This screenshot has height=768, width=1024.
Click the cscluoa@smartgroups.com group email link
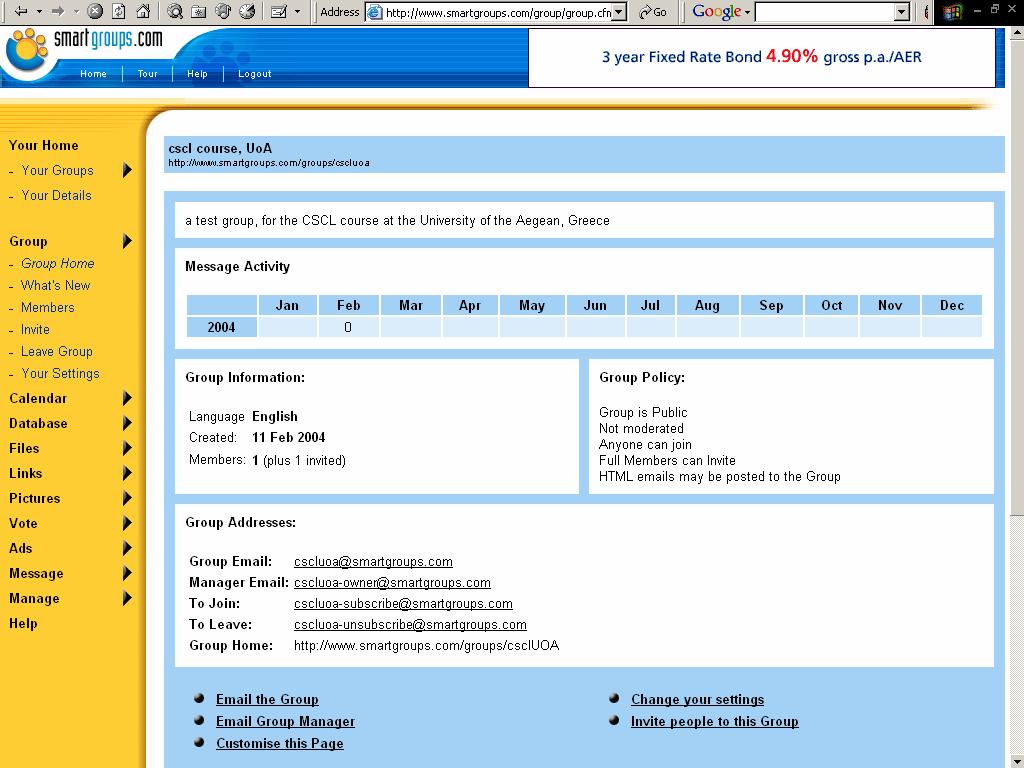coord(374,562)
